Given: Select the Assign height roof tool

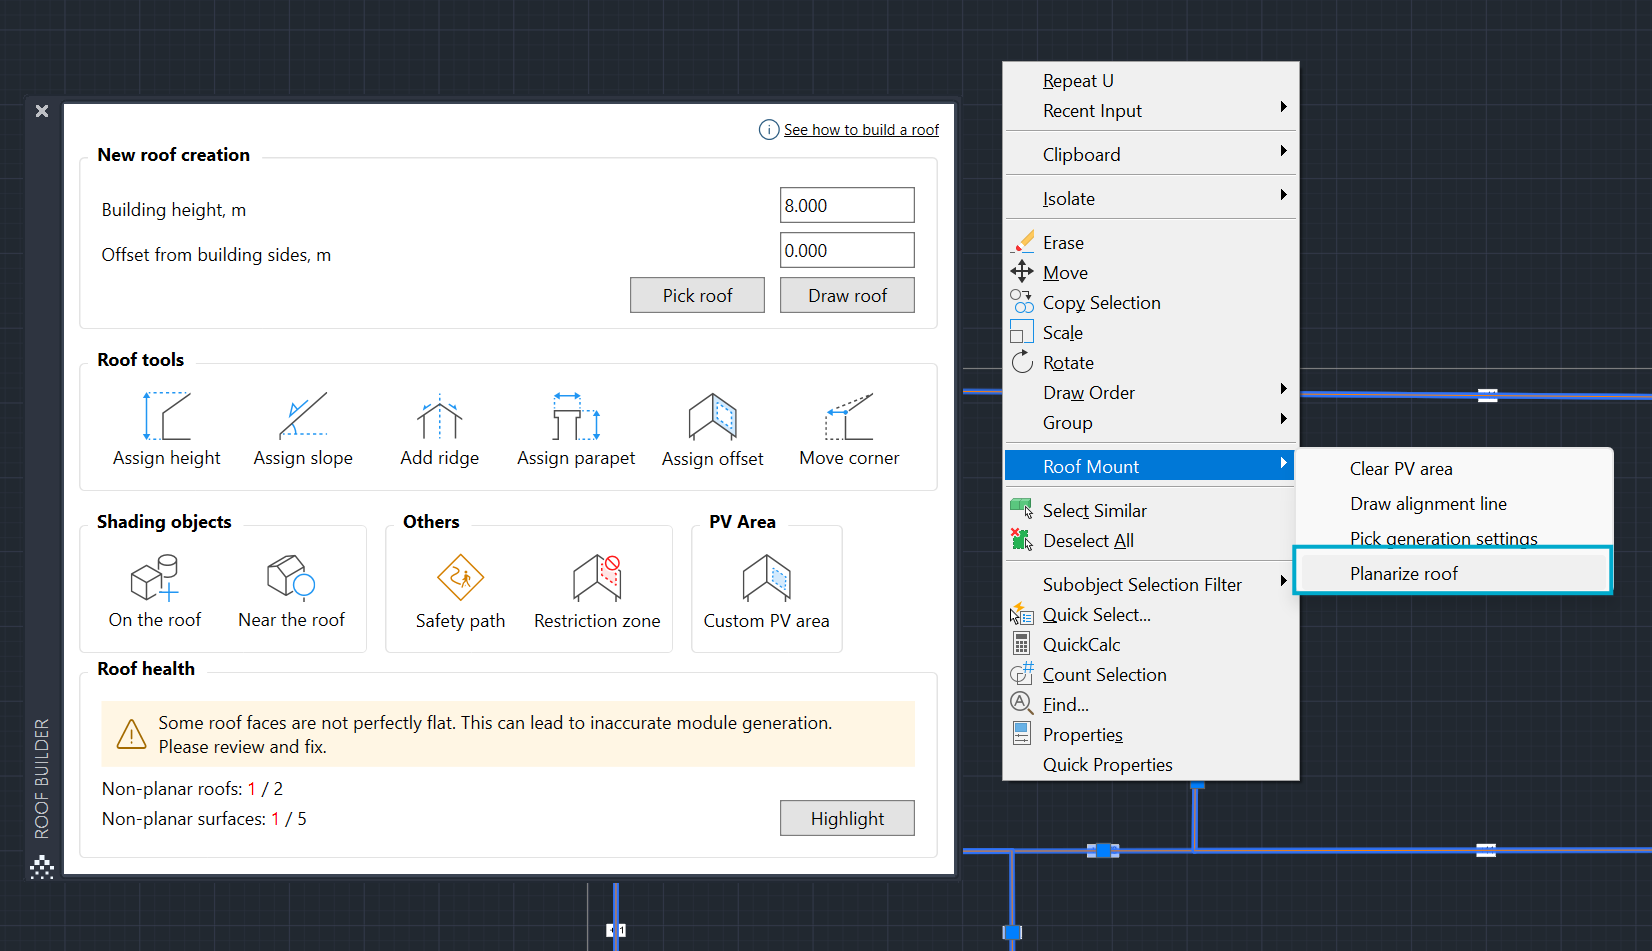Looking at the screenshot, I should tap(166, 428).
